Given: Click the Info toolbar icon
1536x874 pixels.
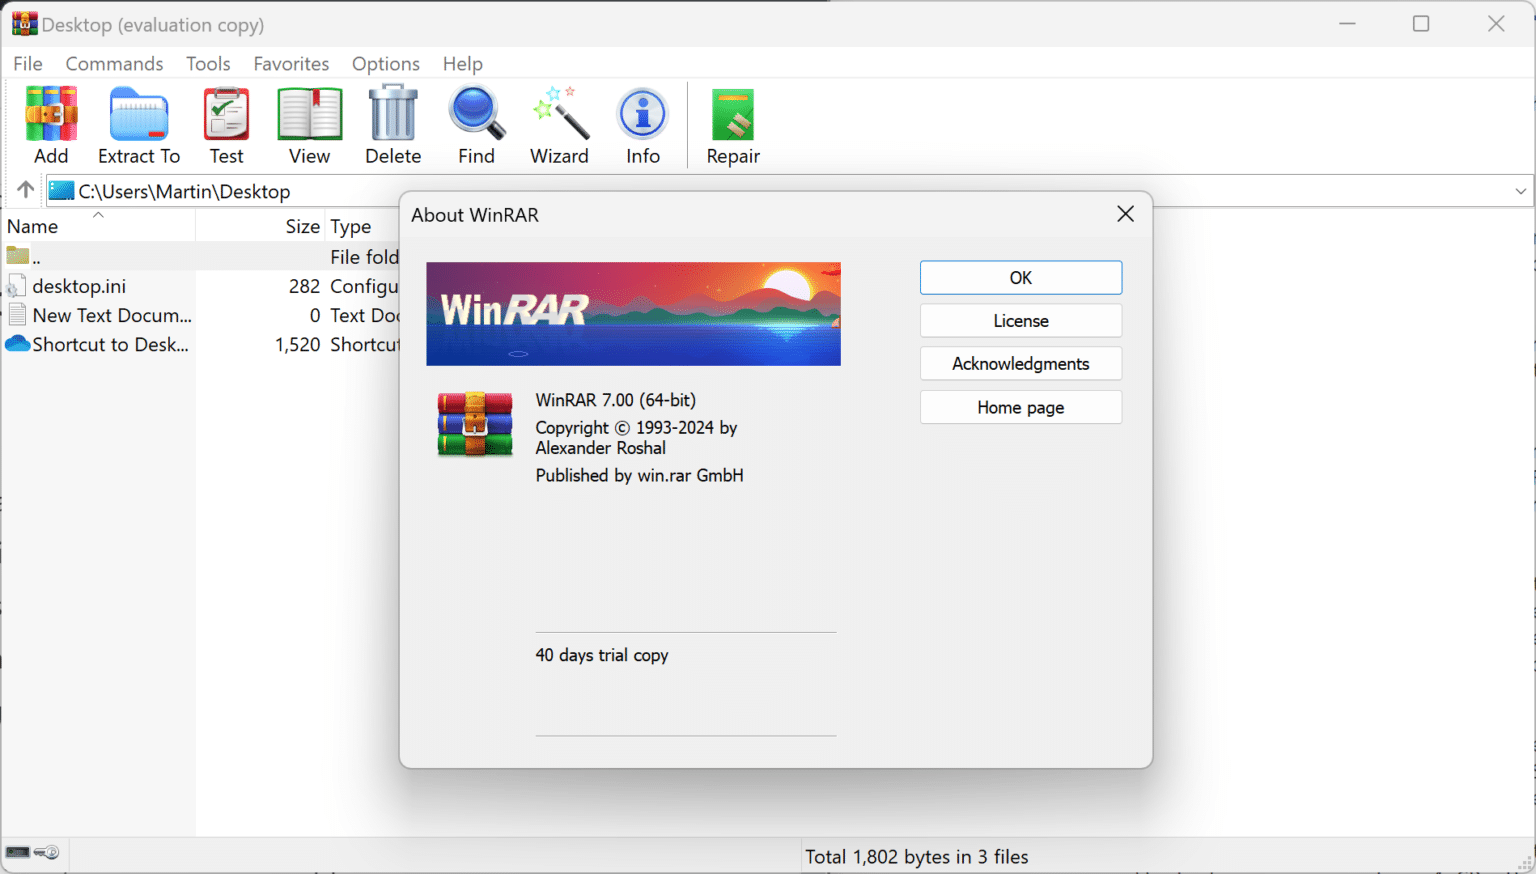Looking at the screenshot, I should tap(641, 120).
